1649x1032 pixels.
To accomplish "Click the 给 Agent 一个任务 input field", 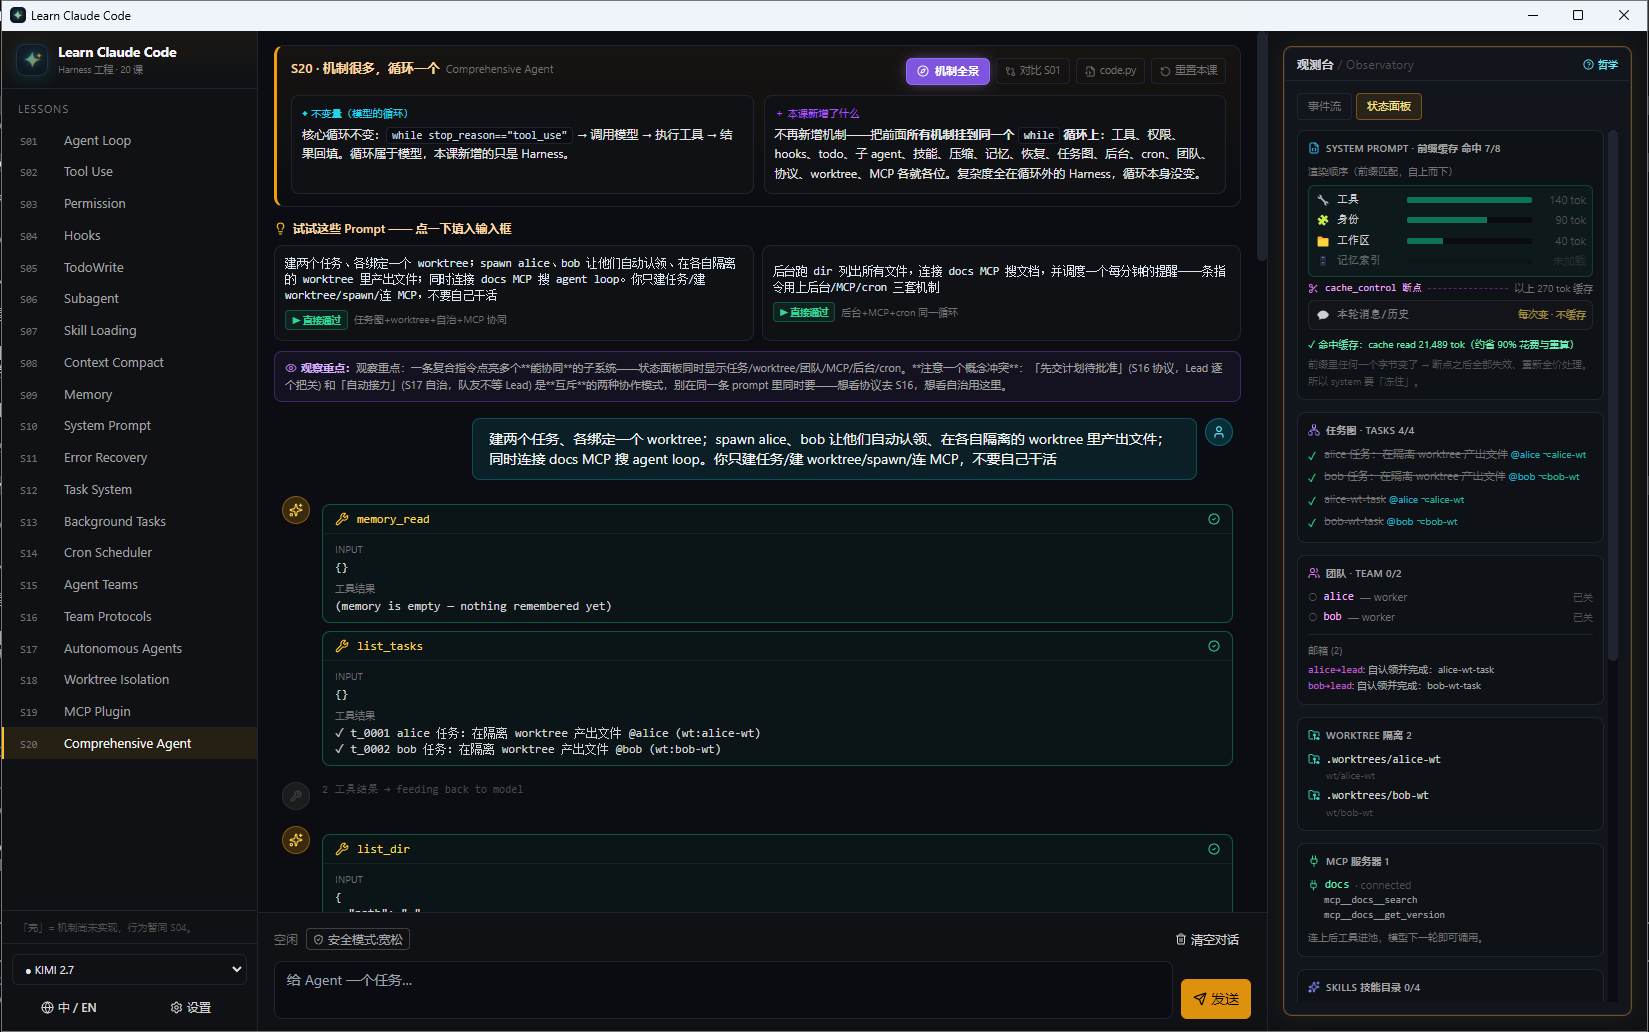I will [723, 990].
